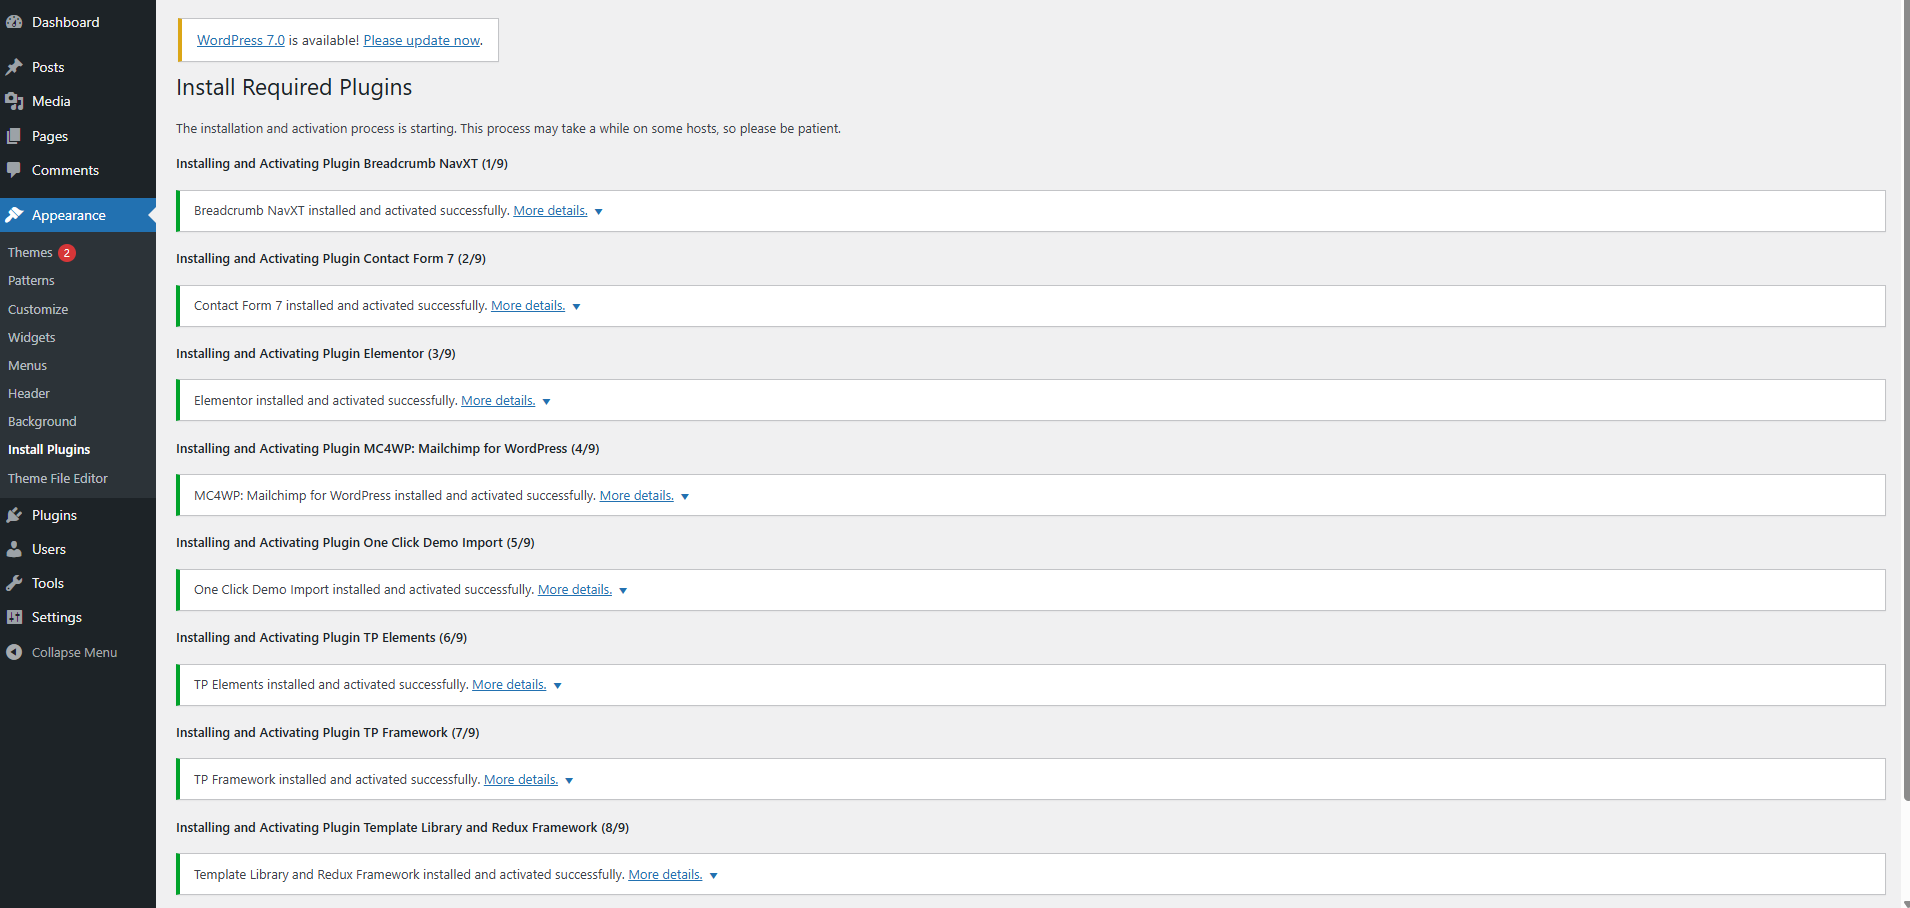
Task: Expand details arrow for Template Library and Redux
Action: coord(714,876)
